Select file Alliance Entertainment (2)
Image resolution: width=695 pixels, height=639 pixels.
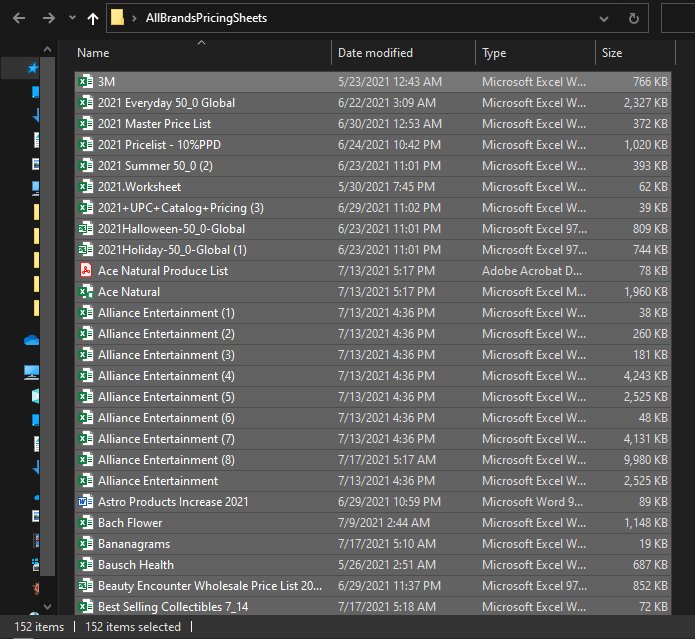coord(373,334)
